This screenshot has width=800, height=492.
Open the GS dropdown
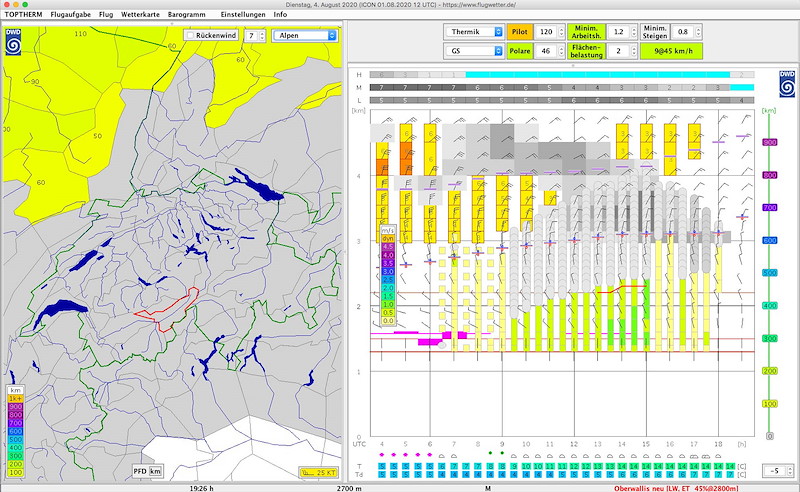pos(474,51)
